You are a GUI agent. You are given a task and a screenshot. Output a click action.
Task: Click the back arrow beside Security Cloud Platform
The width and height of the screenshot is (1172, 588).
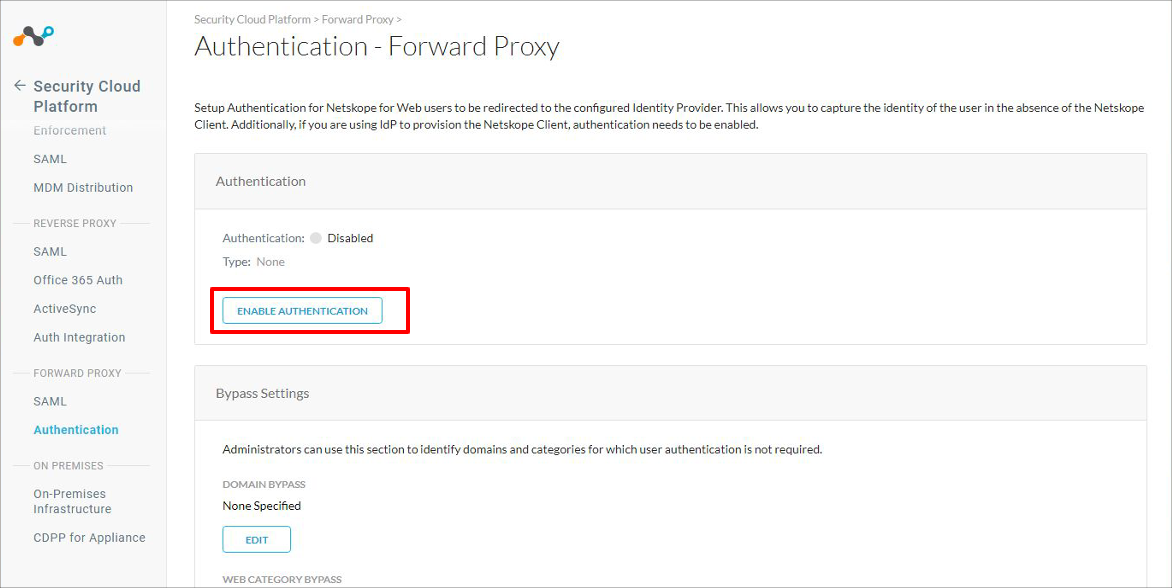(20, 86)
